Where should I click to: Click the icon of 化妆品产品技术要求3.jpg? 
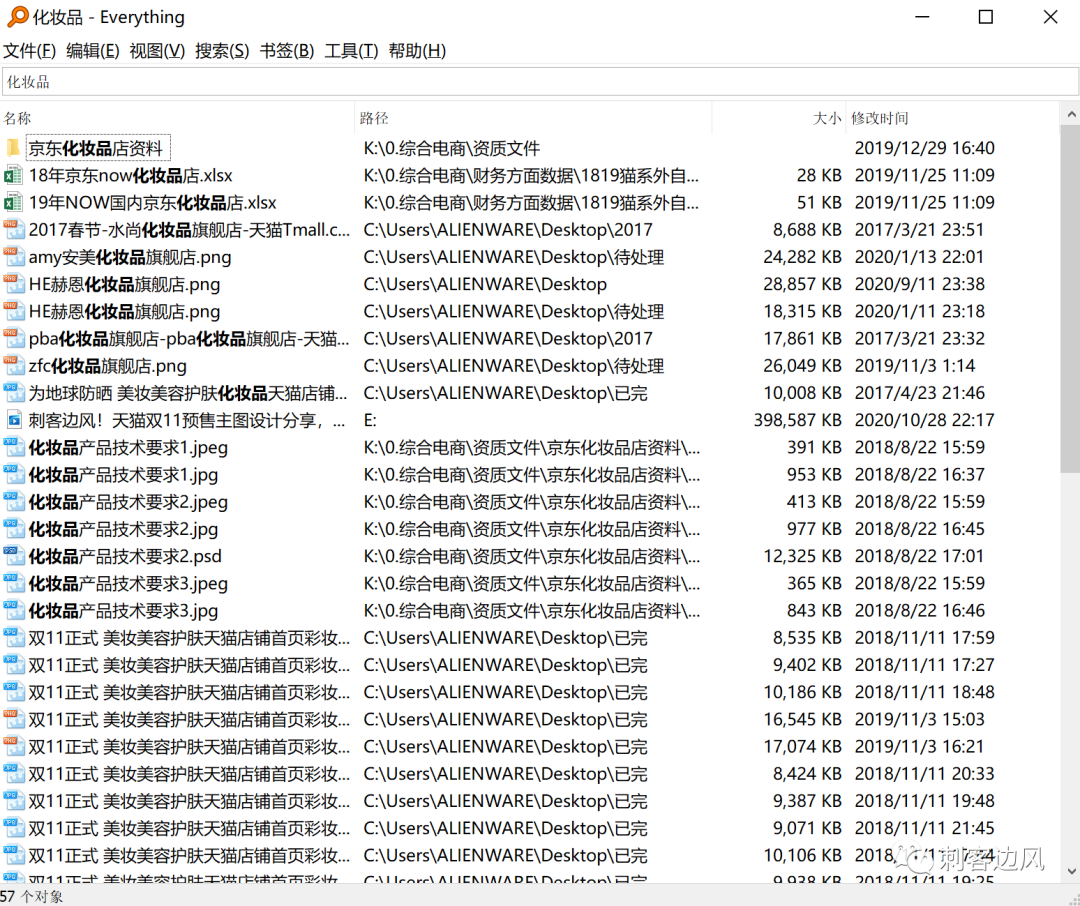[13, 610]
